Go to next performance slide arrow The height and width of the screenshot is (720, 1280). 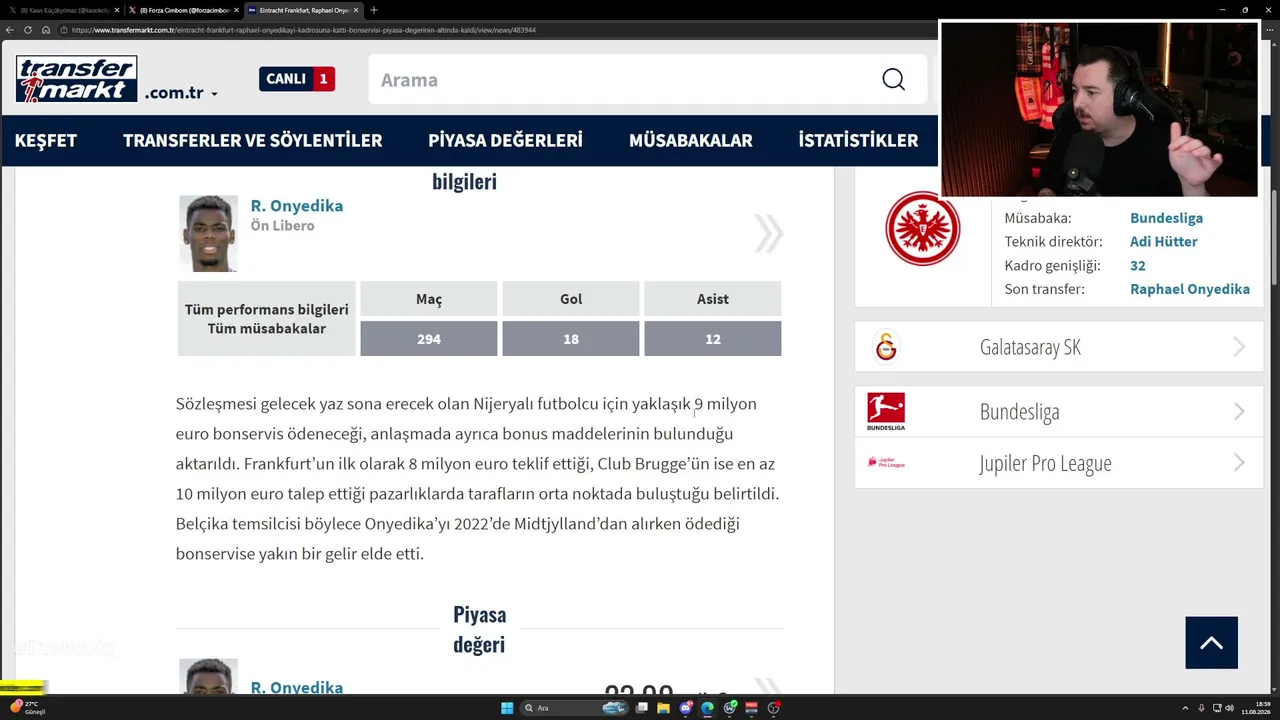pos(768,233)
